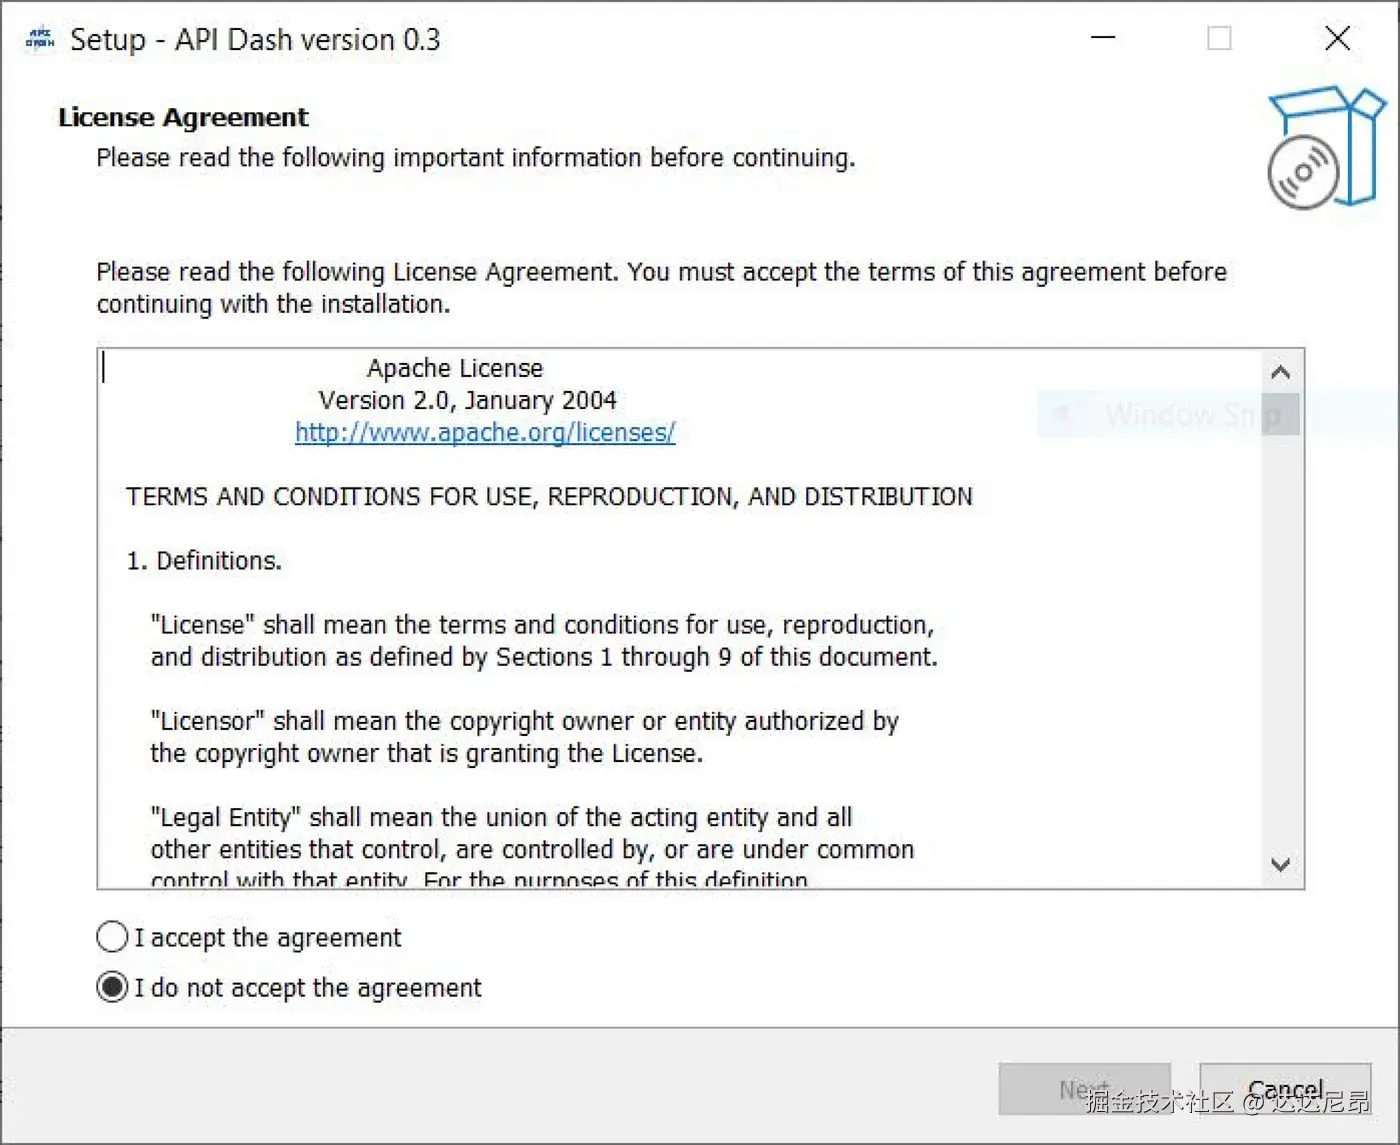
Task: Minimize the setup window
Action: 1103,38
